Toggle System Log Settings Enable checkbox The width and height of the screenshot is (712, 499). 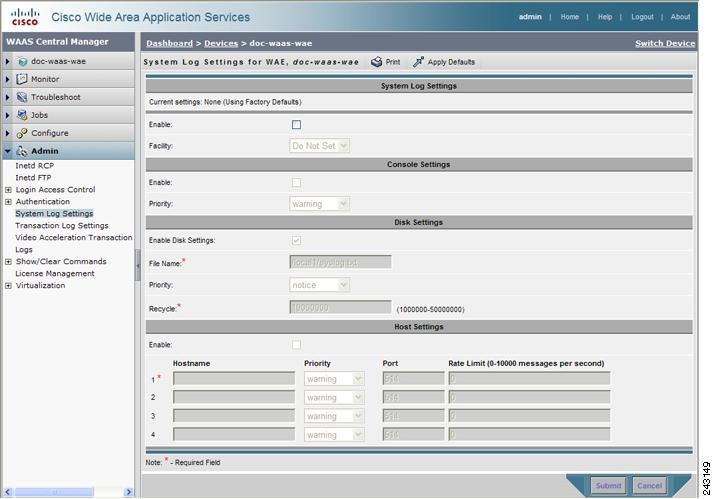[296, 124]
